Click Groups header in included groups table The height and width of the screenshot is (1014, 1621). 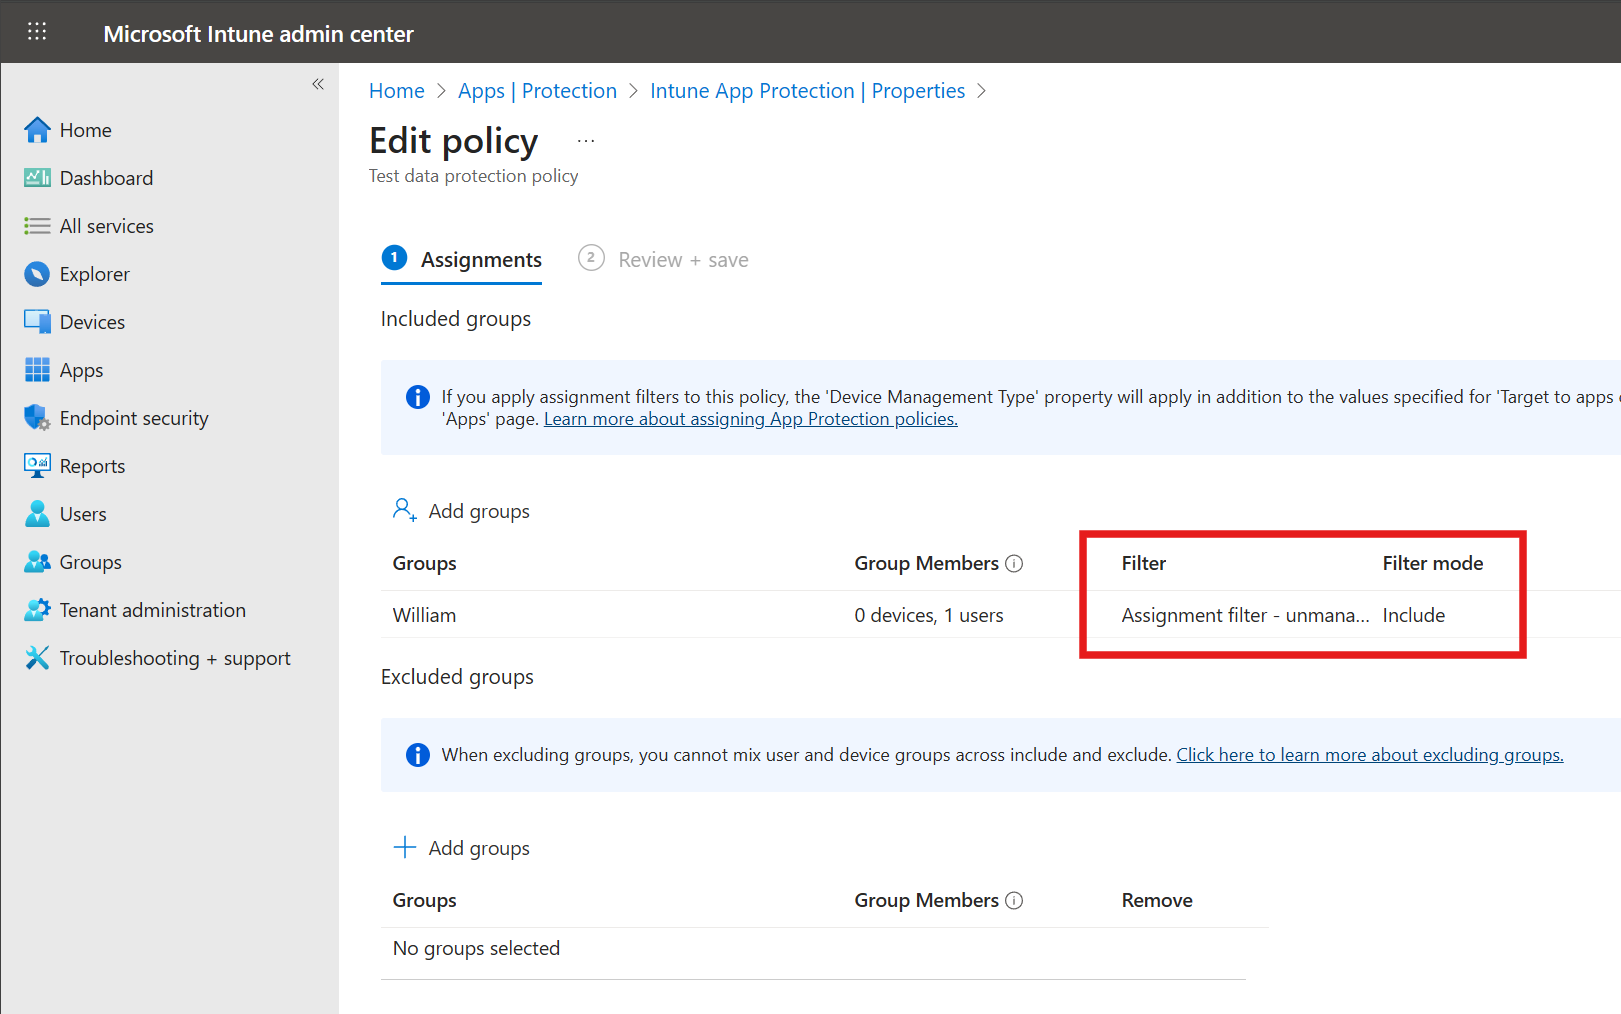pyautogui.click(x=424, y=563)
